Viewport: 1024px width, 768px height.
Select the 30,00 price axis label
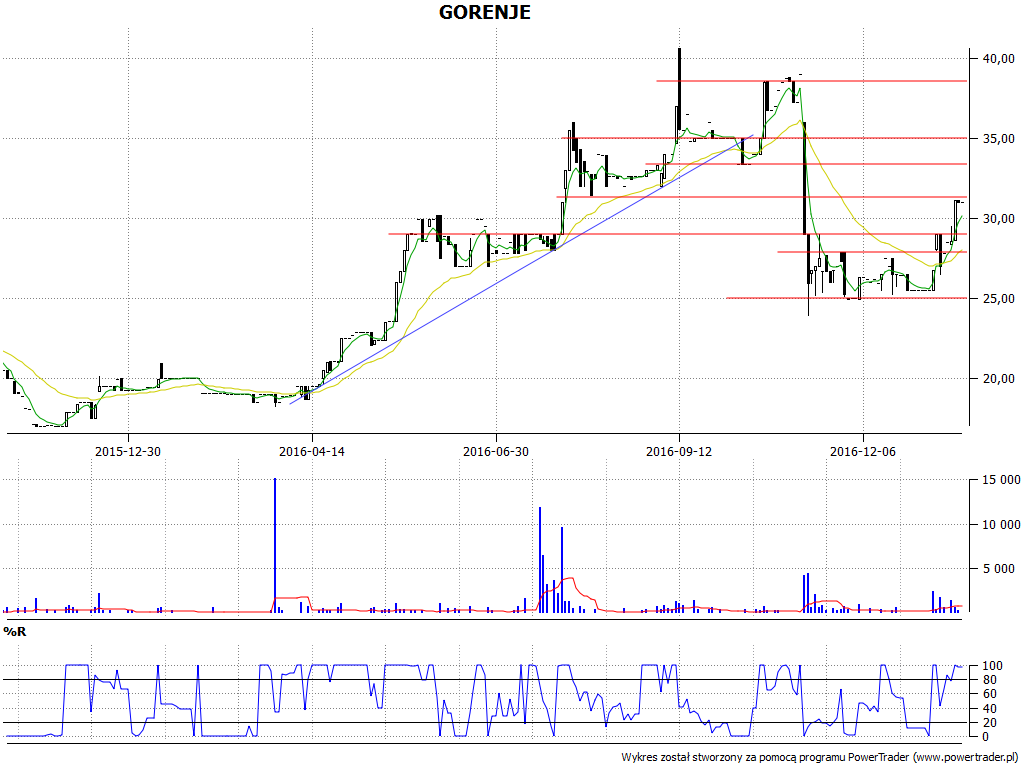click(x=999, y=219)
